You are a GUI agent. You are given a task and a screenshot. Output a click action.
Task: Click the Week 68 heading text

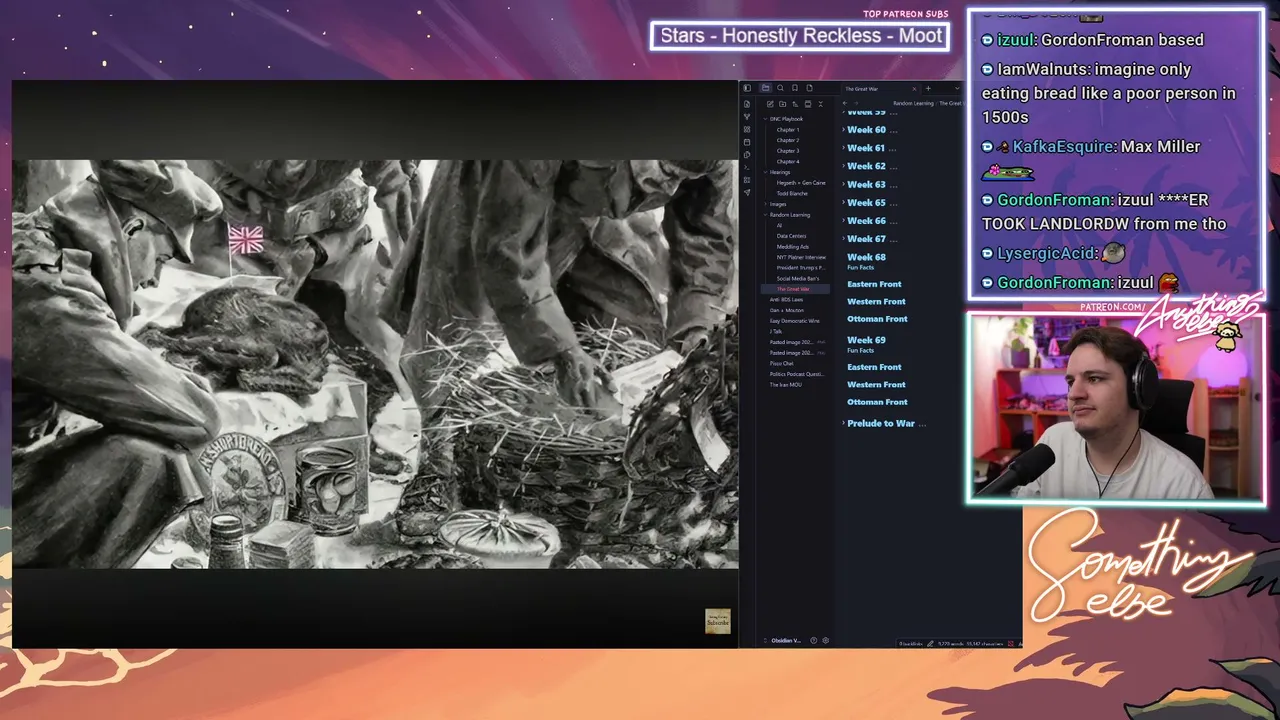[x=866, y=257]
